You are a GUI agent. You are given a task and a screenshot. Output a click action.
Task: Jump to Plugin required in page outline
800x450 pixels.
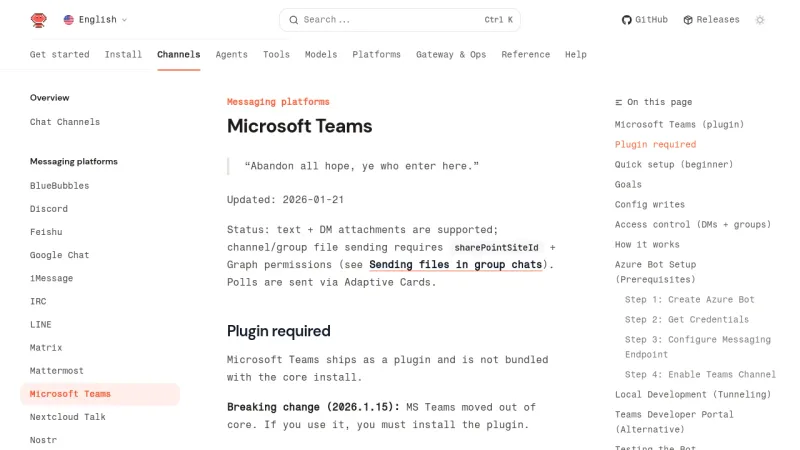pos(655,144)
